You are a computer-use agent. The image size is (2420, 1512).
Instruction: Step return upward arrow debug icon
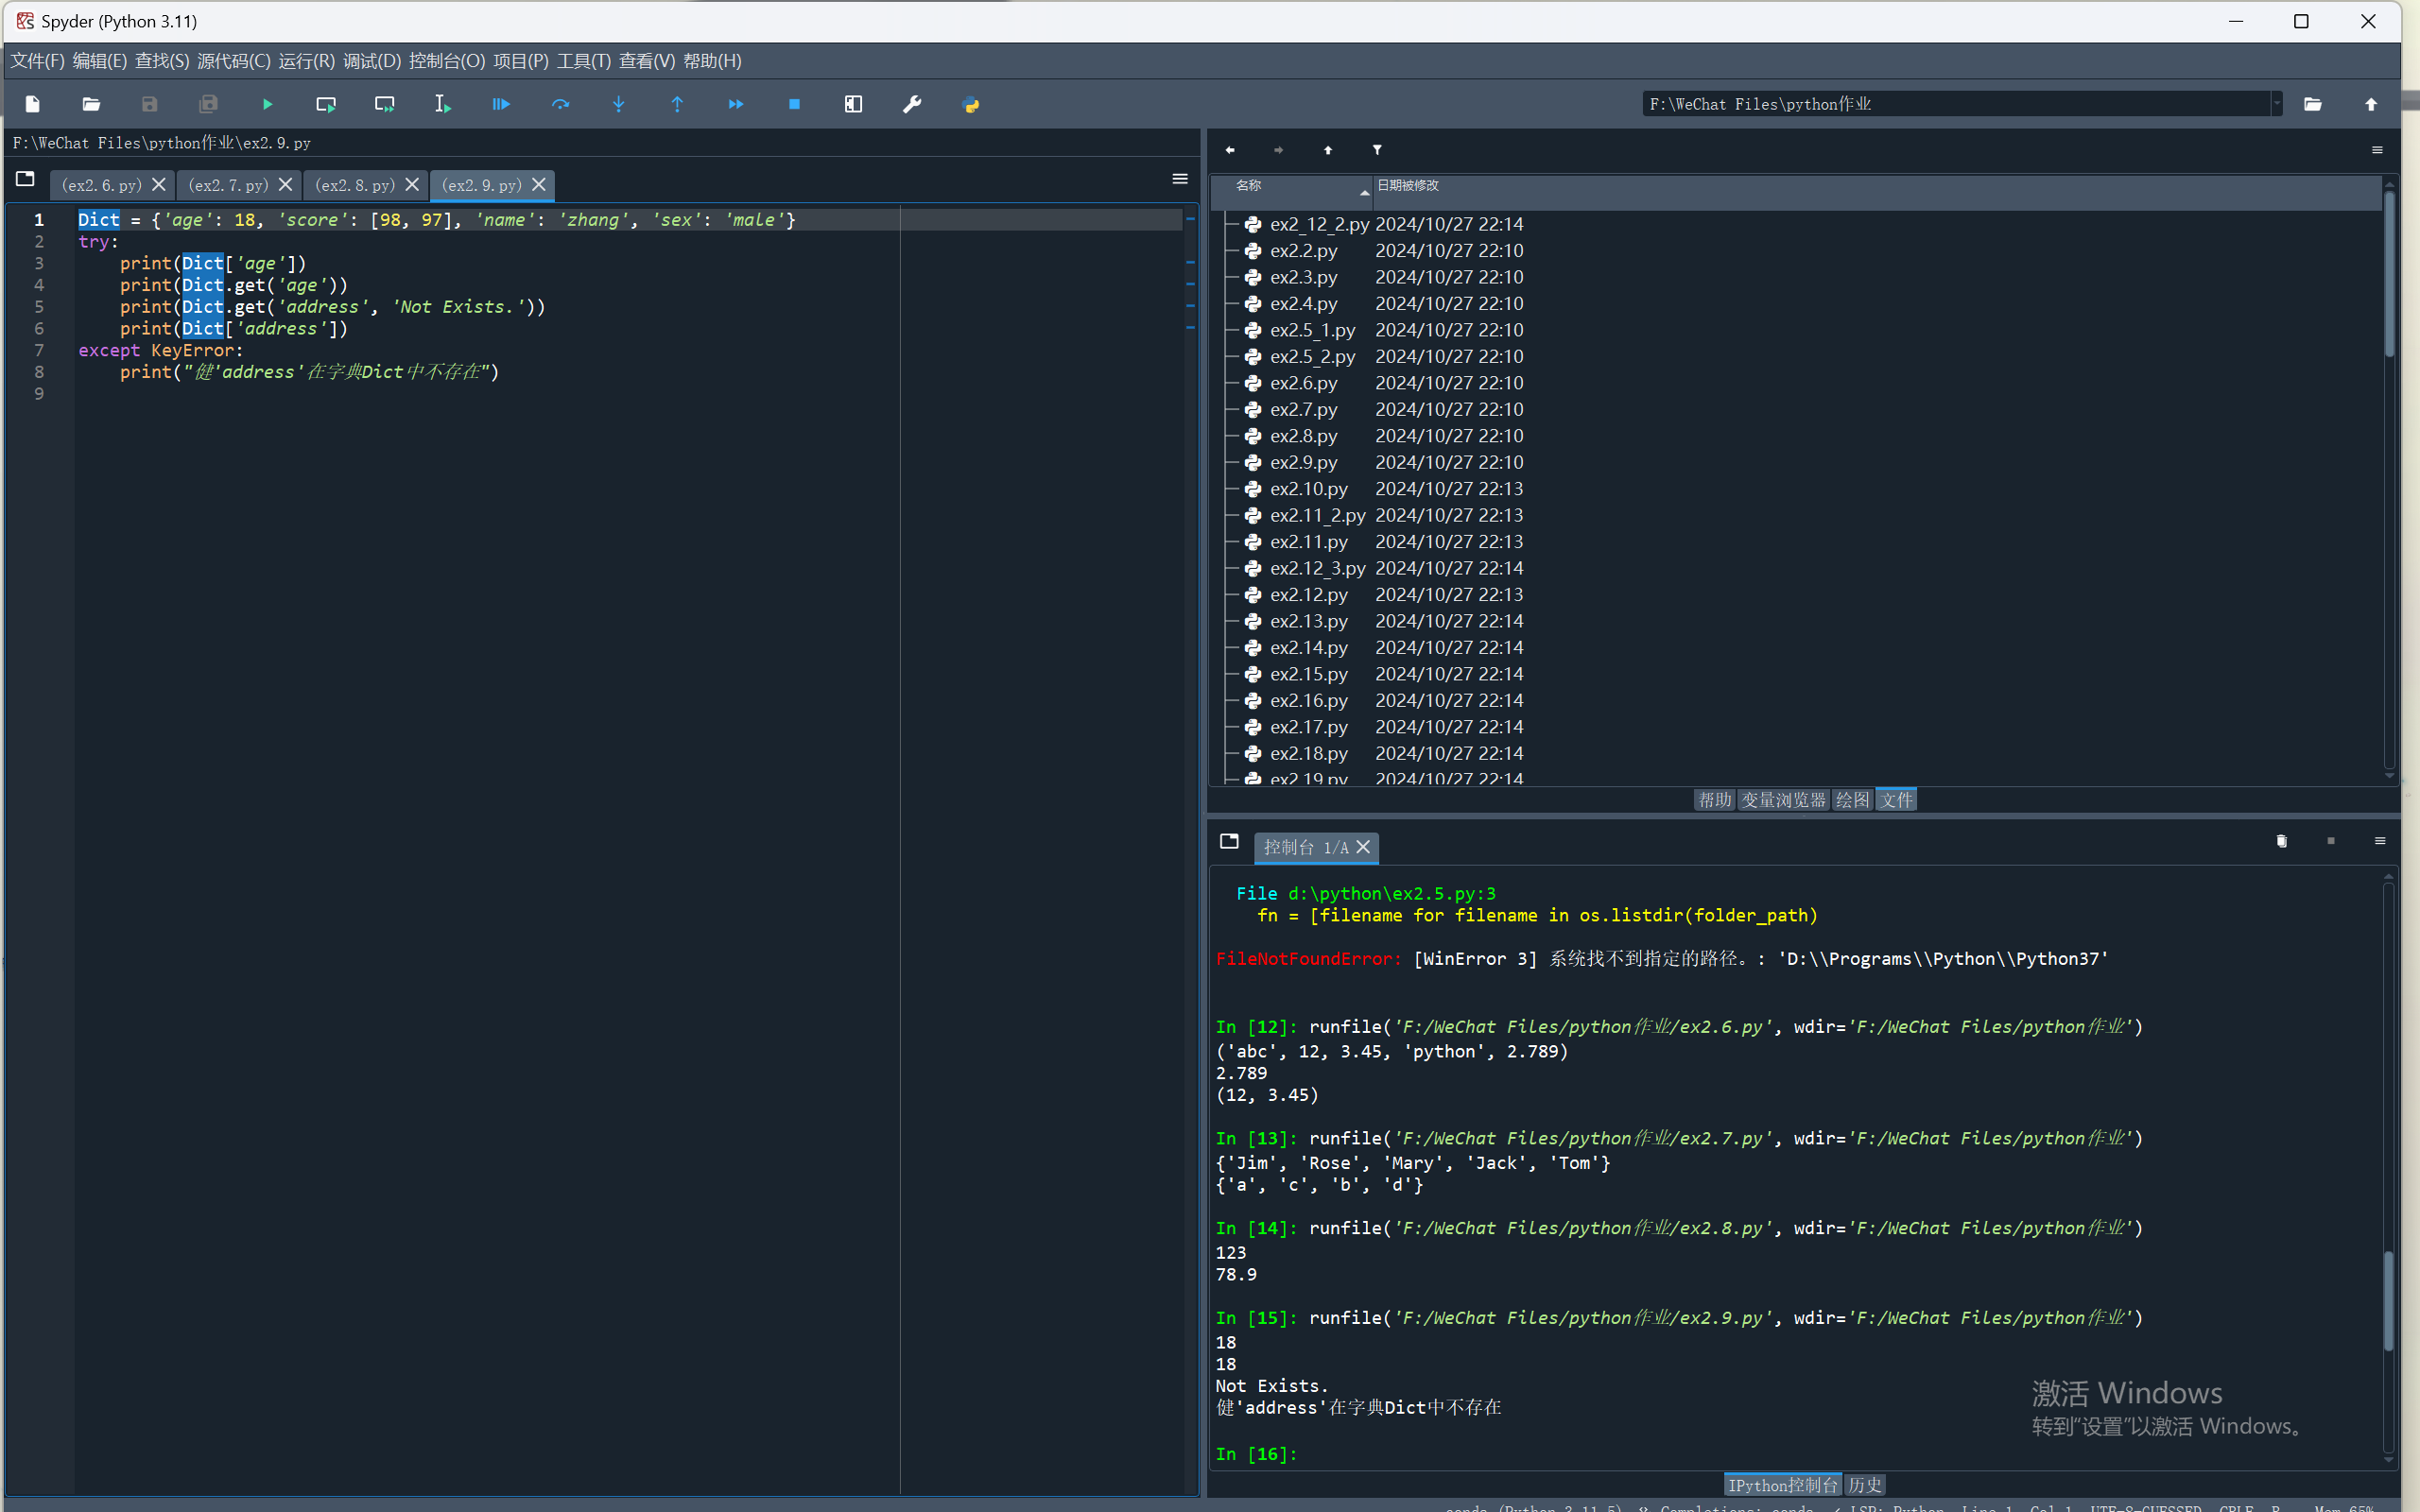677,104
